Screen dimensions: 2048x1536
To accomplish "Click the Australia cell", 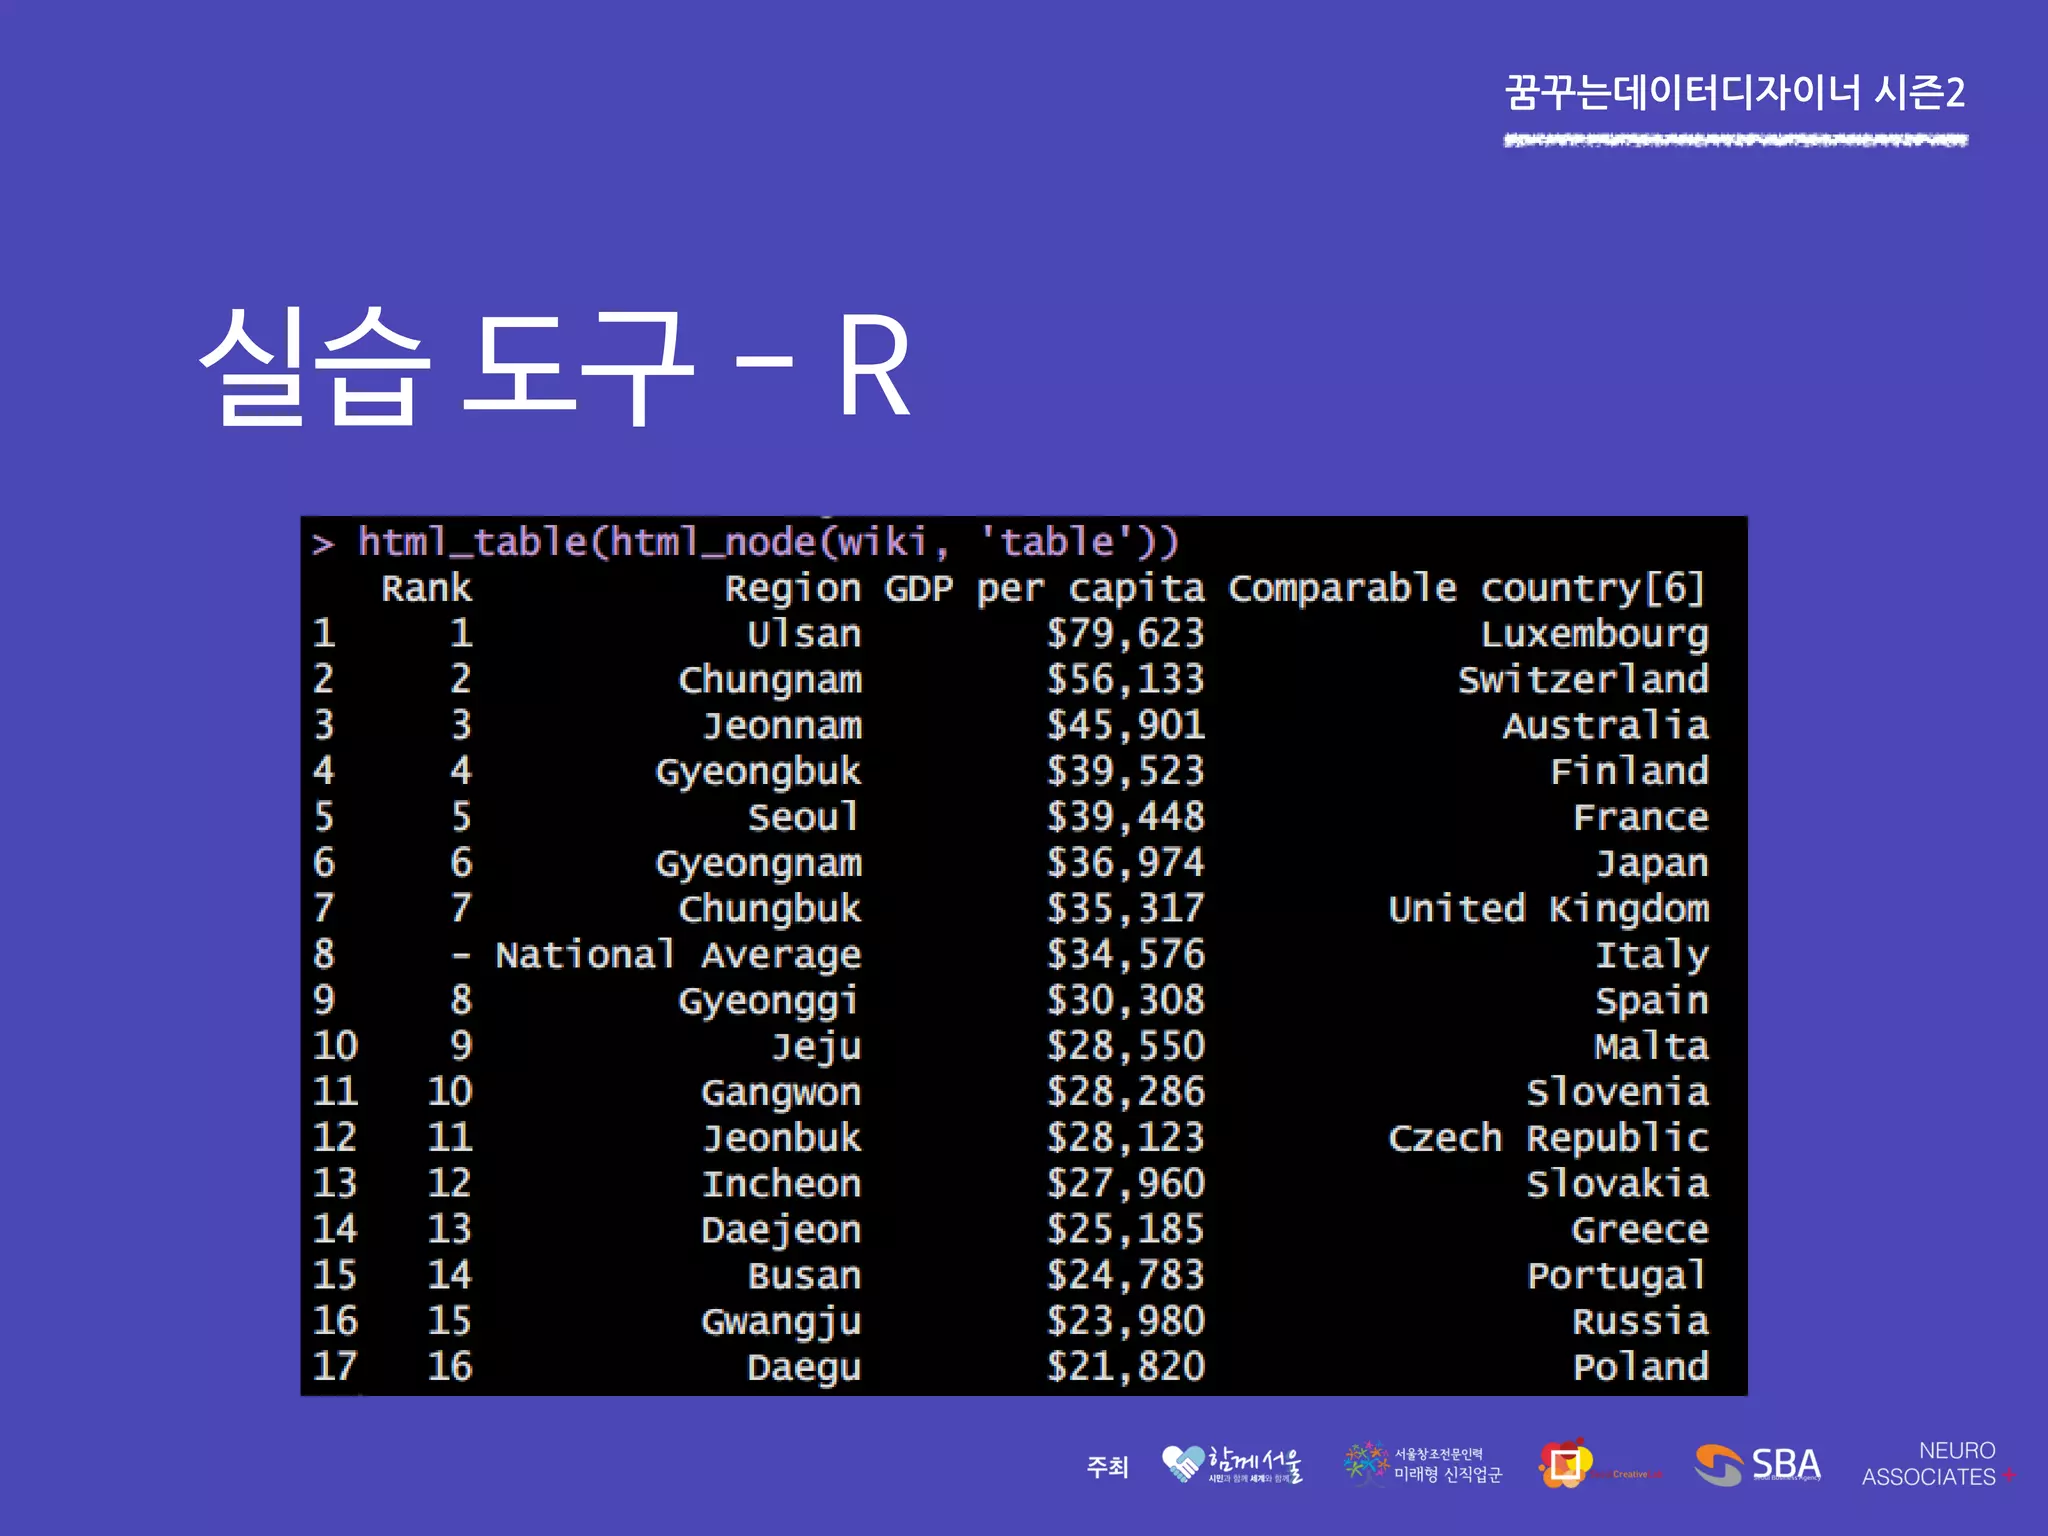I will tap(1606, 726).
